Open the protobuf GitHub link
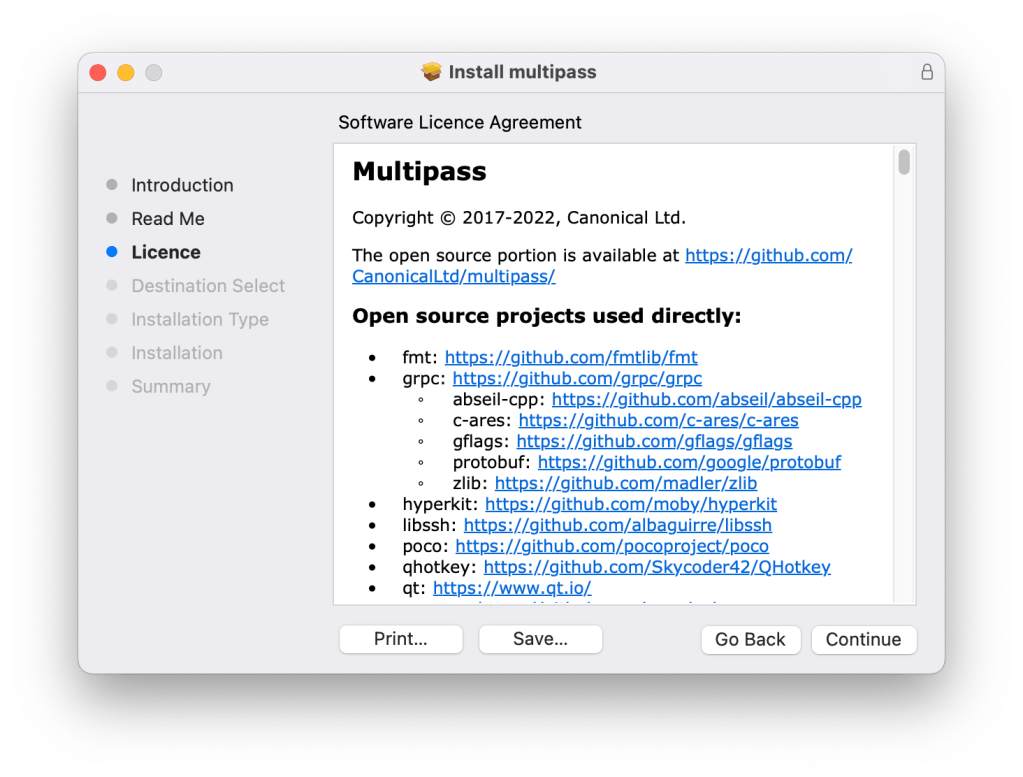1023x777 pixels. tap(689, 461)
